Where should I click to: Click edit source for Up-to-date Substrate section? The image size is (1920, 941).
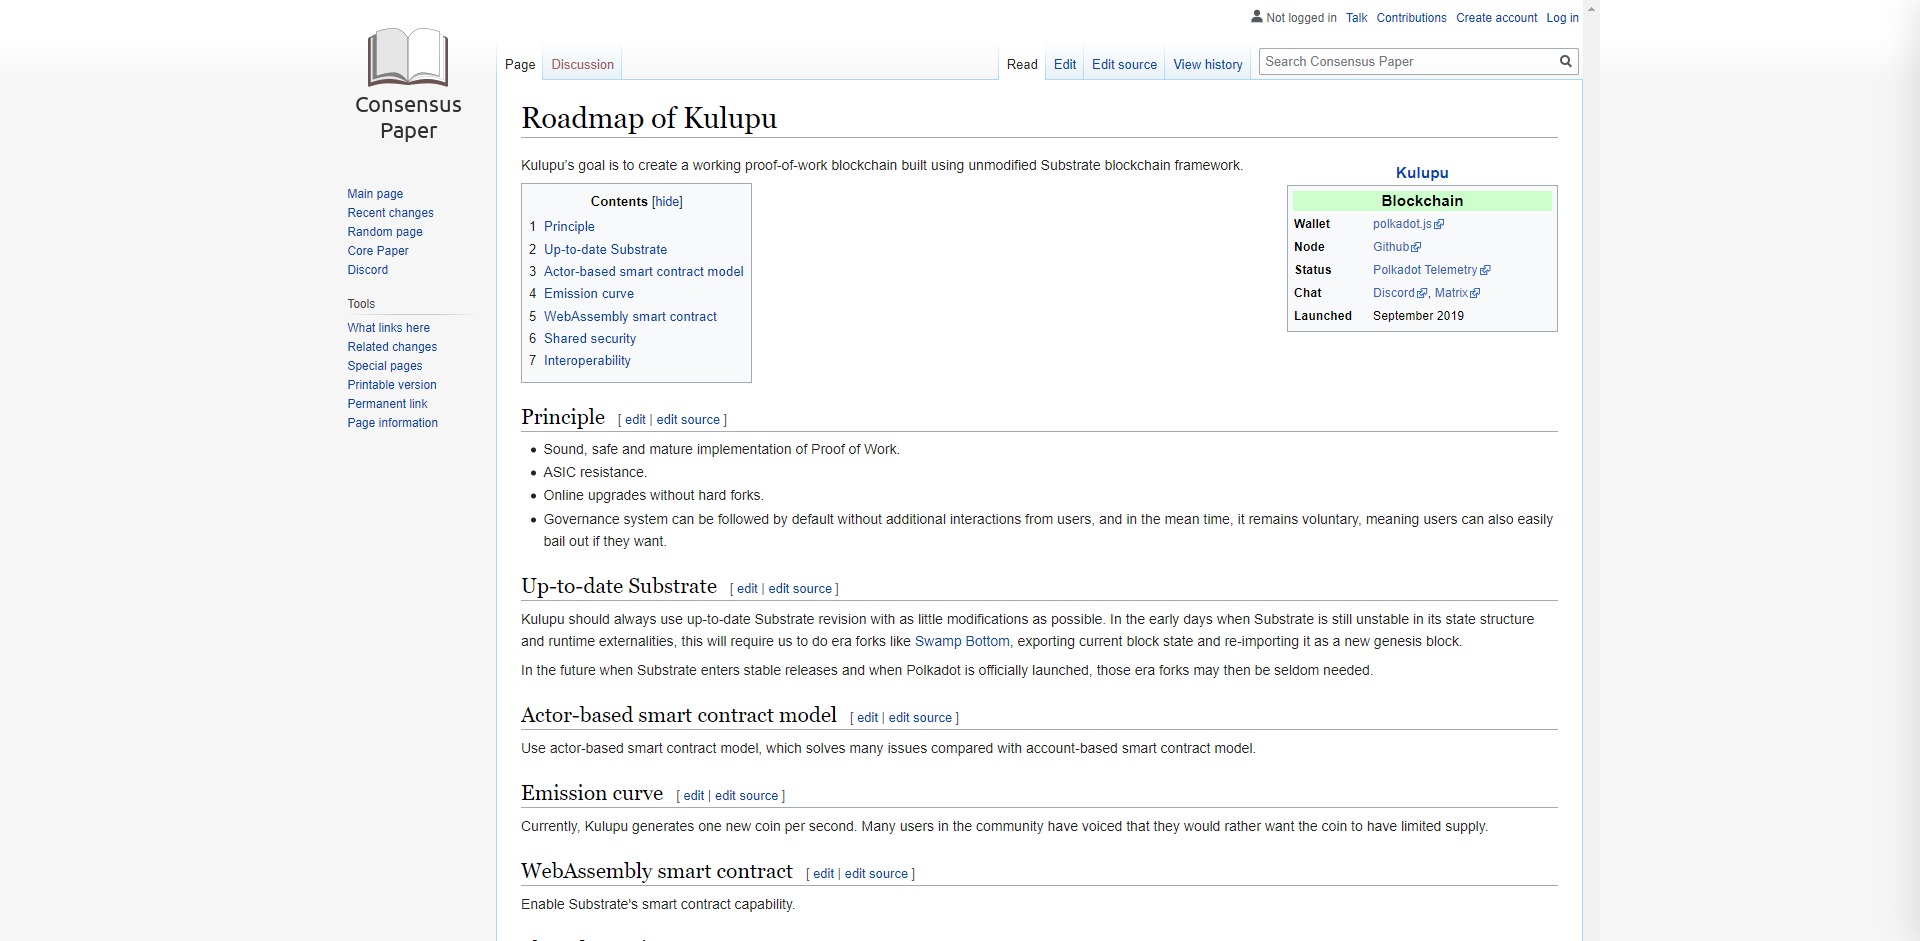800,589
